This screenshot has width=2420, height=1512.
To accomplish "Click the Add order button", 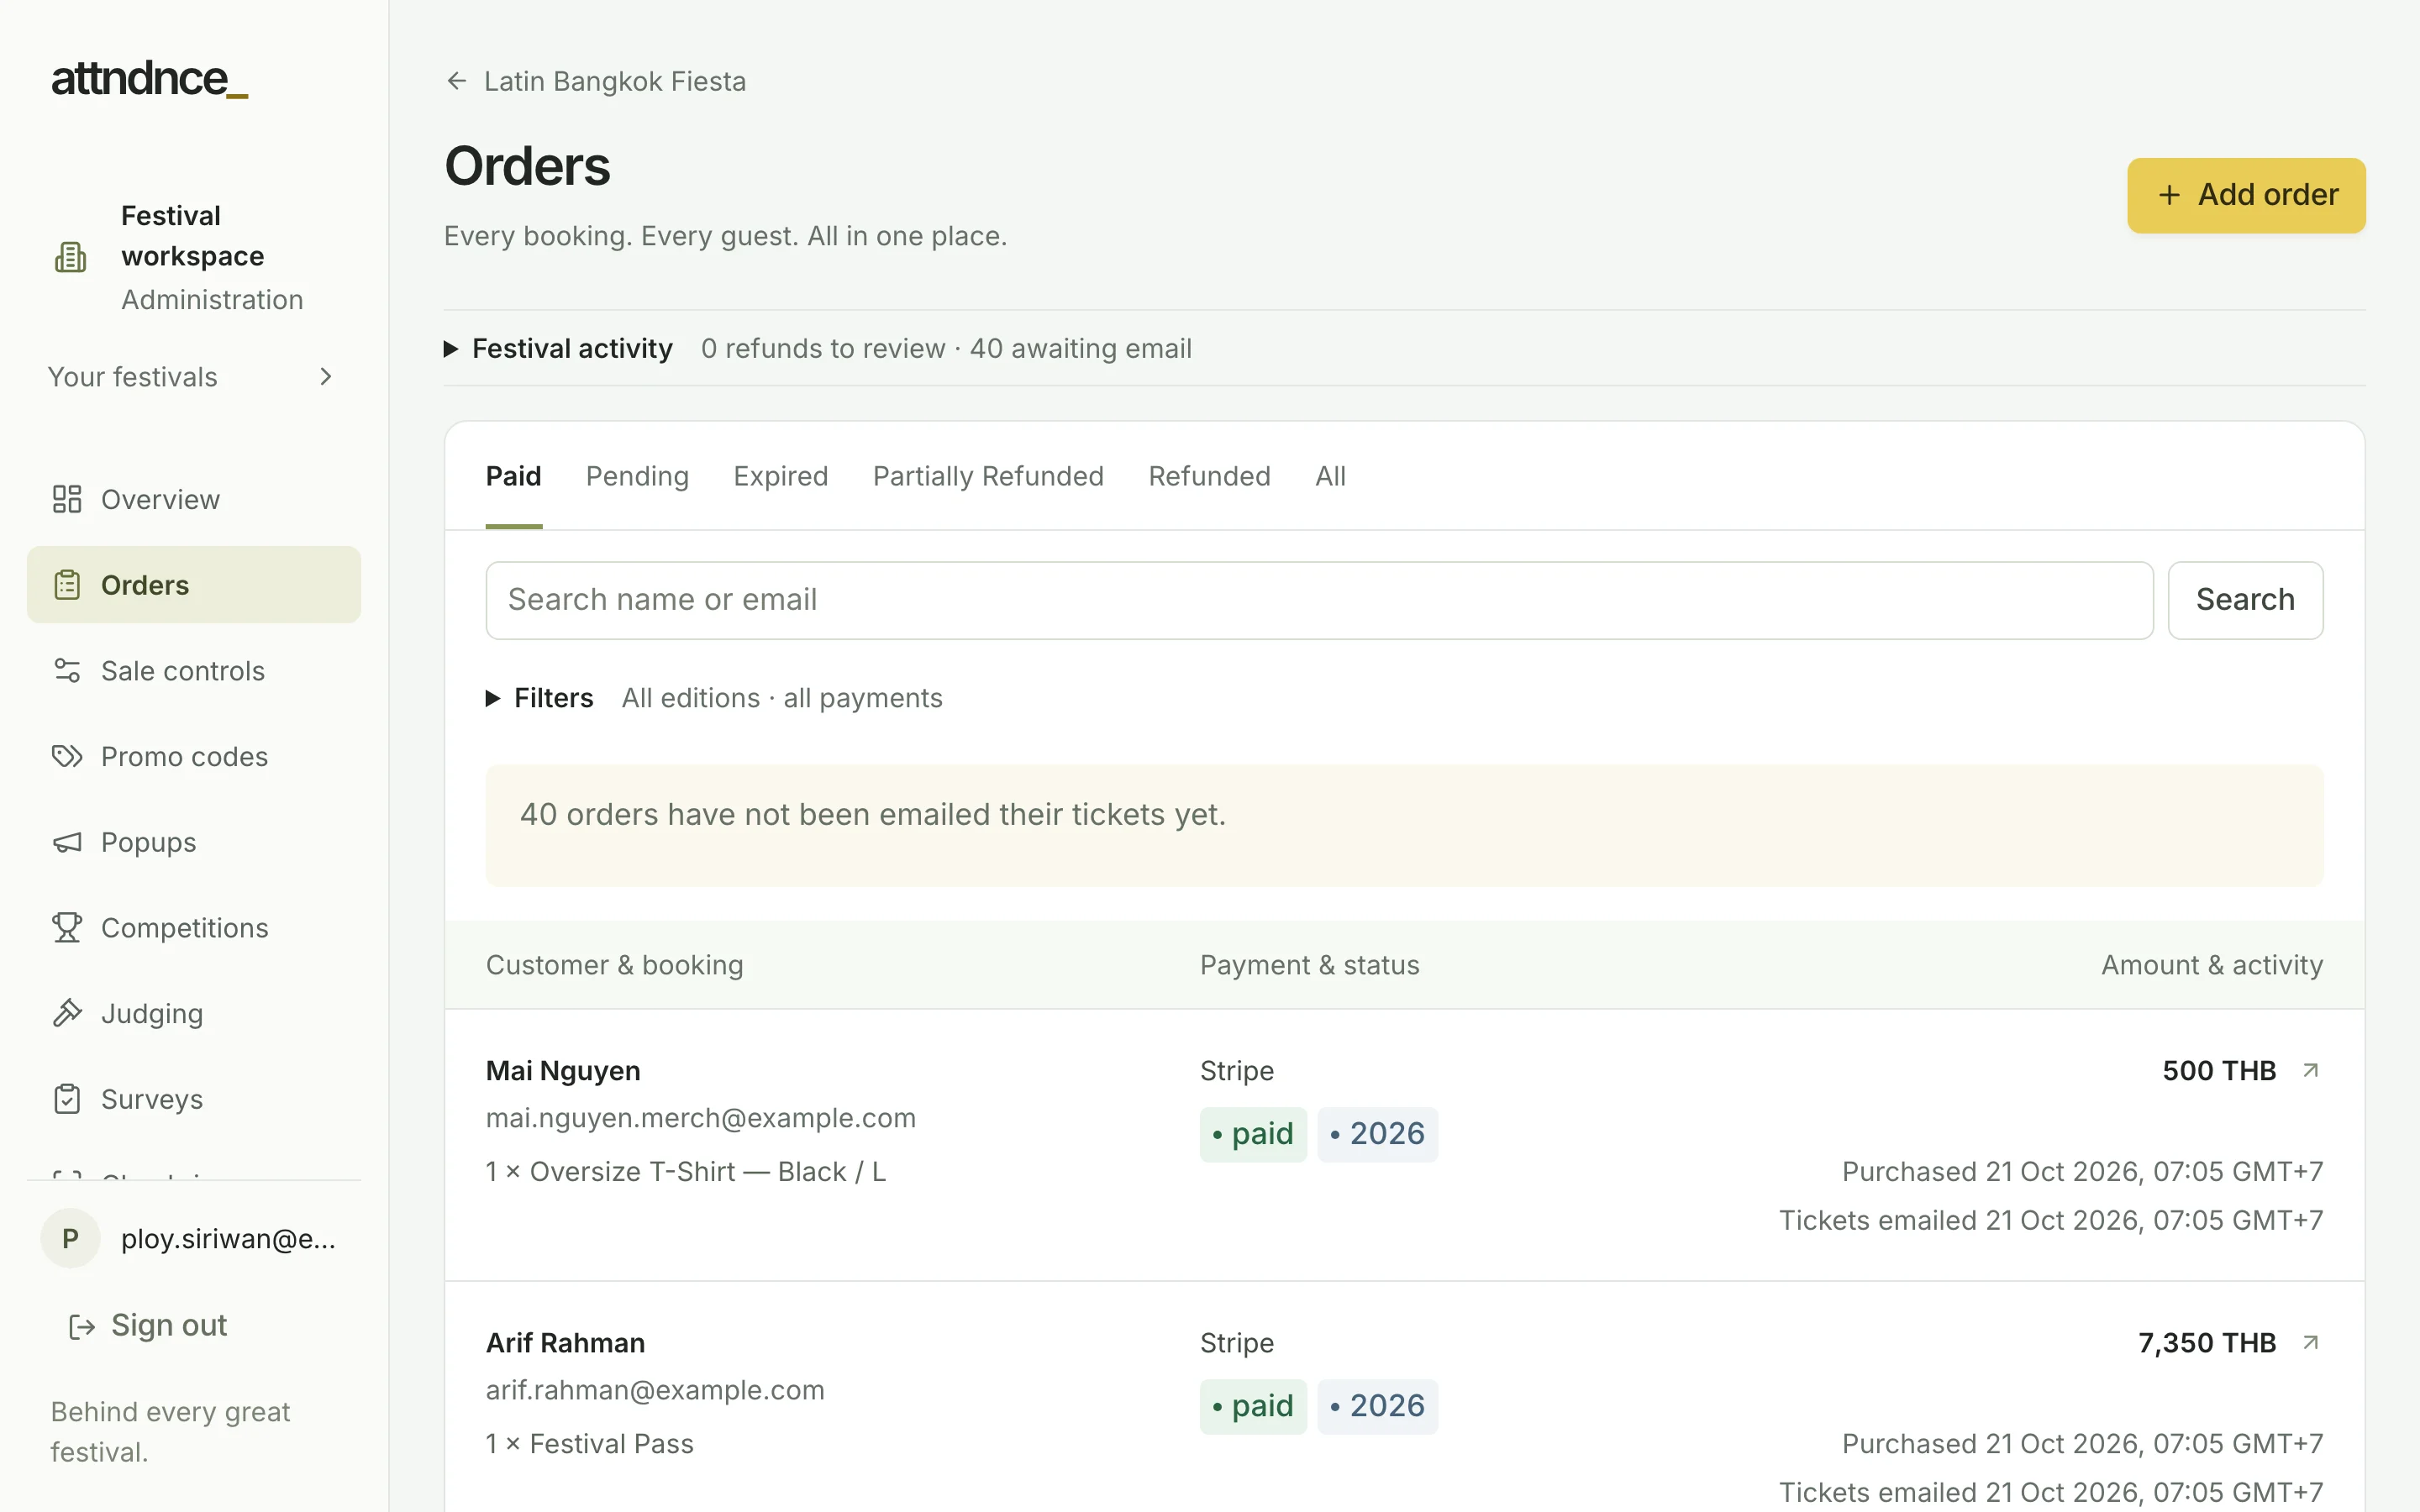I will [x=2246, y=195].
